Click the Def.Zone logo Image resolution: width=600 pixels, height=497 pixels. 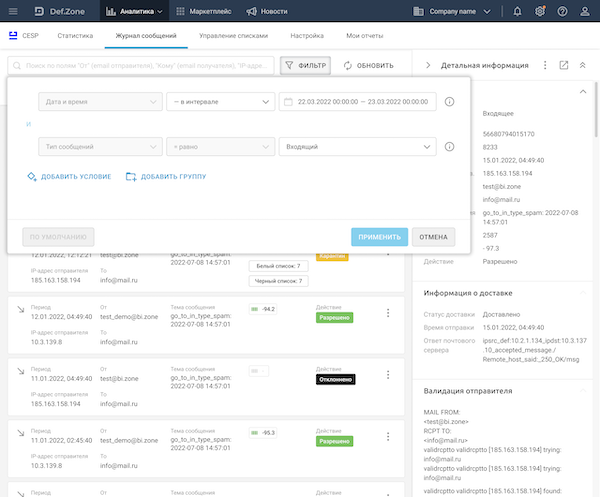tap(60, 11)
